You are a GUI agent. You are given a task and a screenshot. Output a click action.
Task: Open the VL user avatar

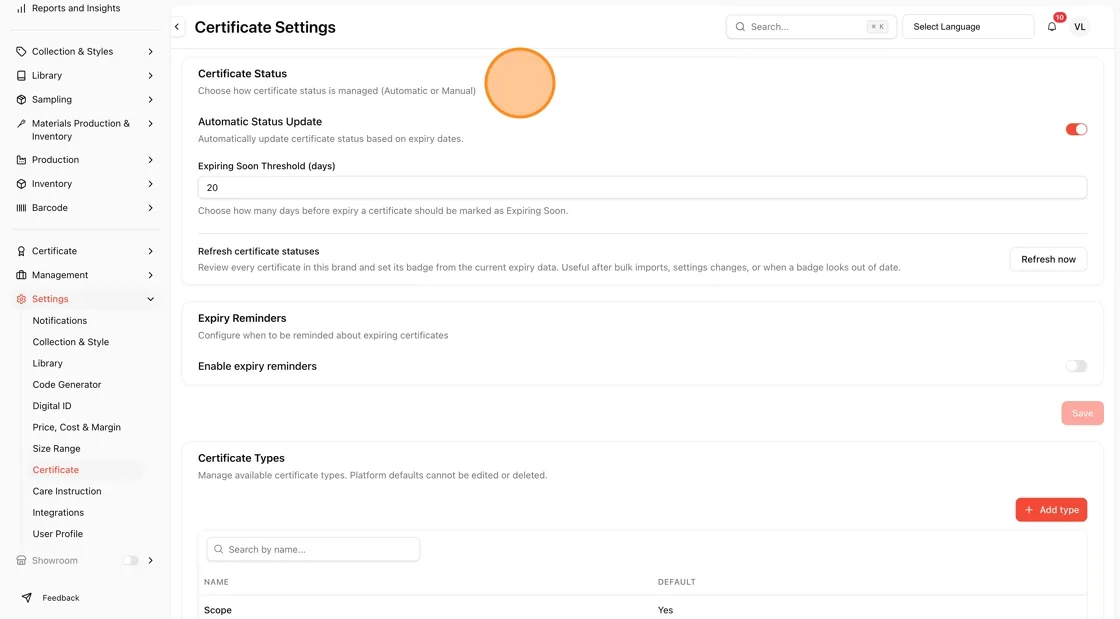pos(1079,26)
